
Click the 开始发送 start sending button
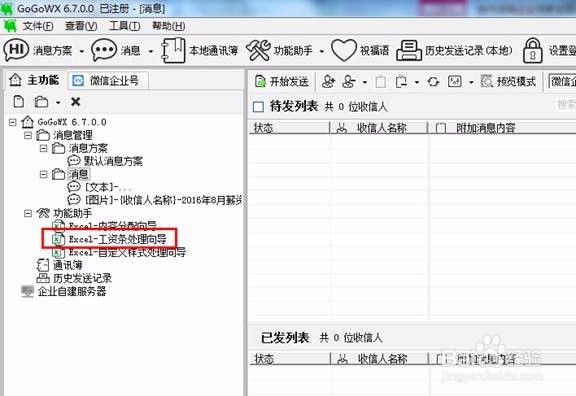click(282, 82)
